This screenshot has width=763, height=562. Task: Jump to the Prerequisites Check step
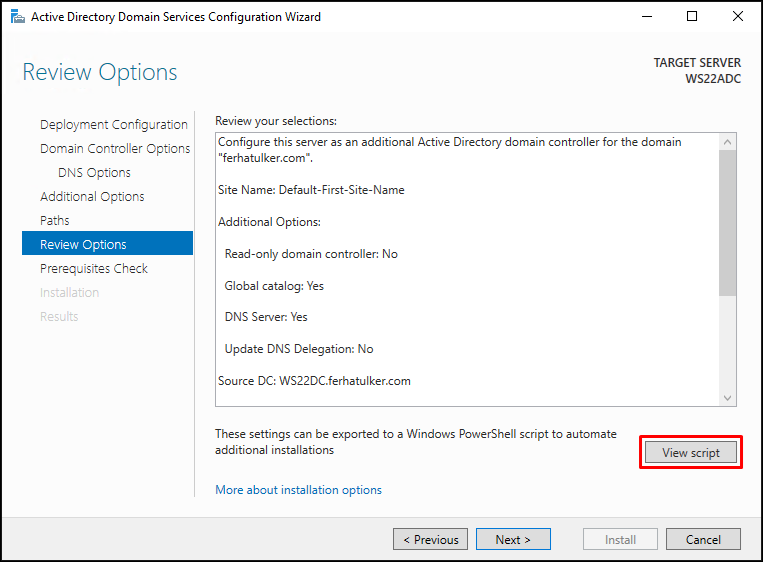coord(93,269)
